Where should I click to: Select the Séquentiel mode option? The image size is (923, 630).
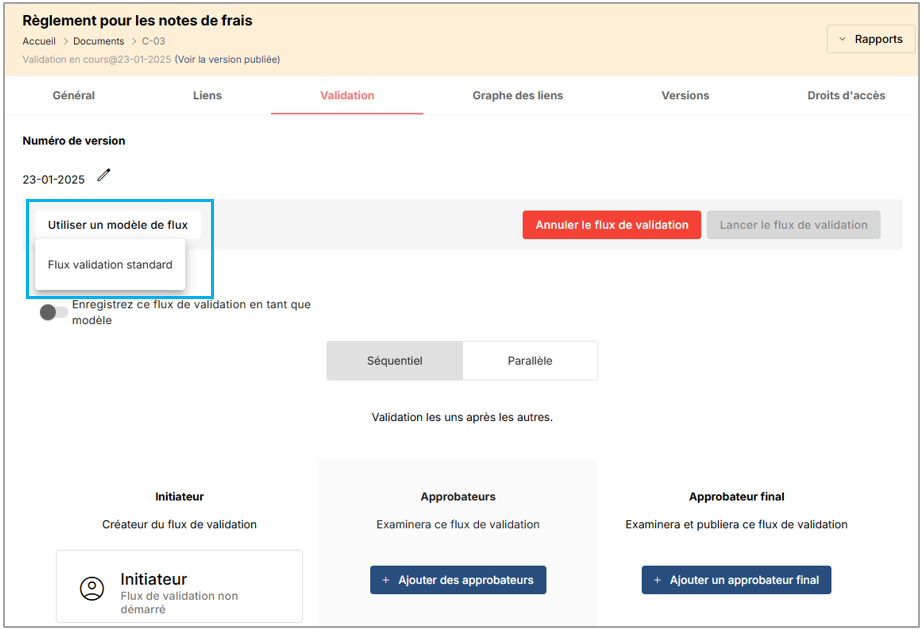point(394,361)
